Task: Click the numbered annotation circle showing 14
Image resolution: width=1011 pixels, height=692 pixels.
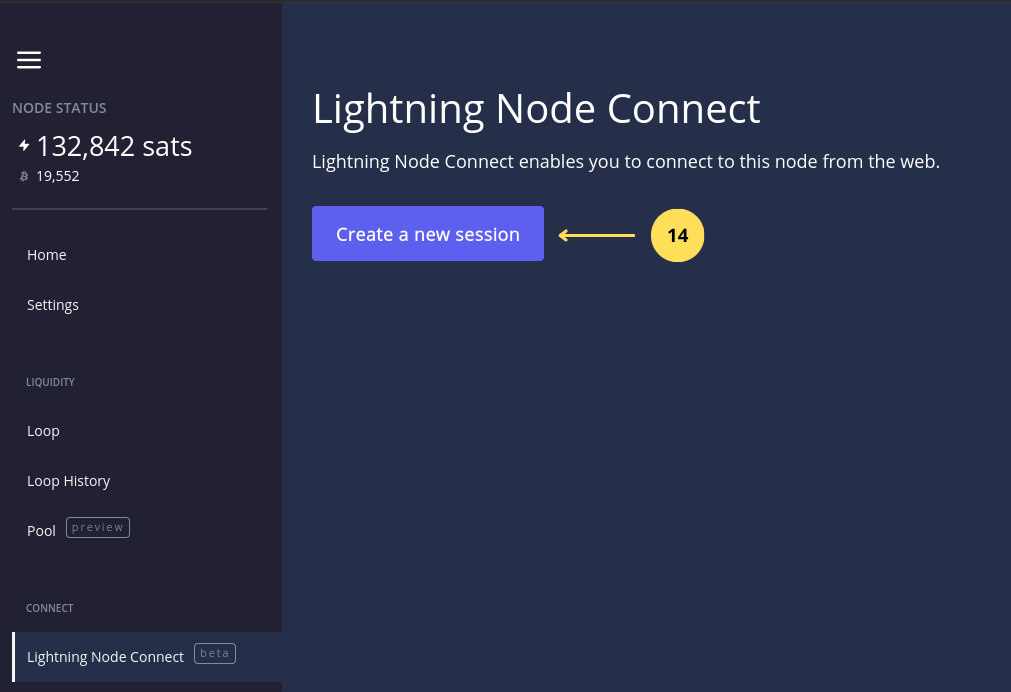Action: click(x=677, y=235)
